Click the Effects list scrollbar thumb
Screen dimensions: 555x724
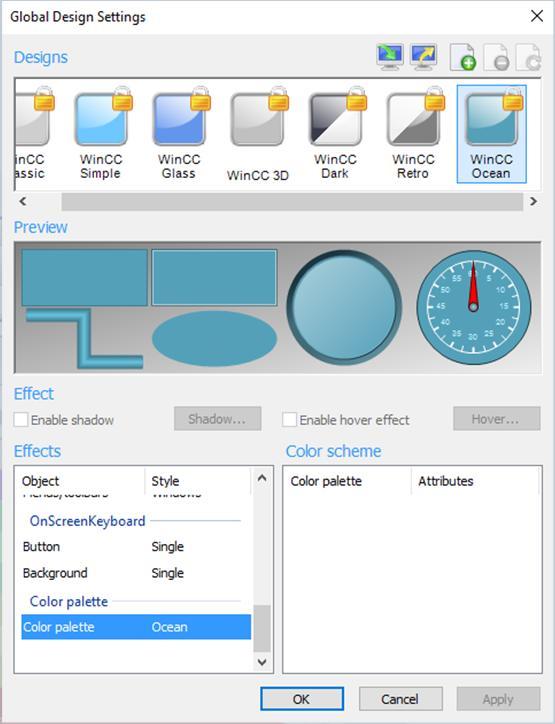pyautogui.click(x=262, y=628)
